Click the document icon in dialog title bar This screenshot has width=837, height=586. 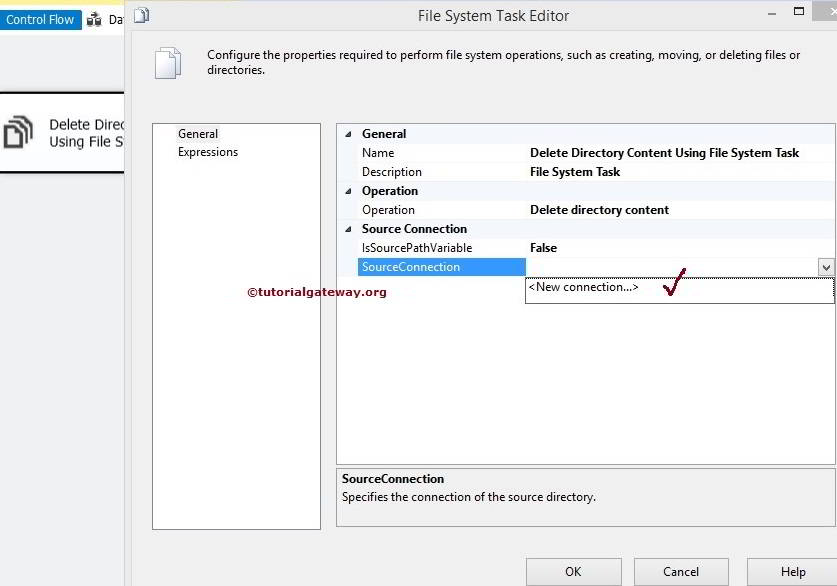coord(140,15)
